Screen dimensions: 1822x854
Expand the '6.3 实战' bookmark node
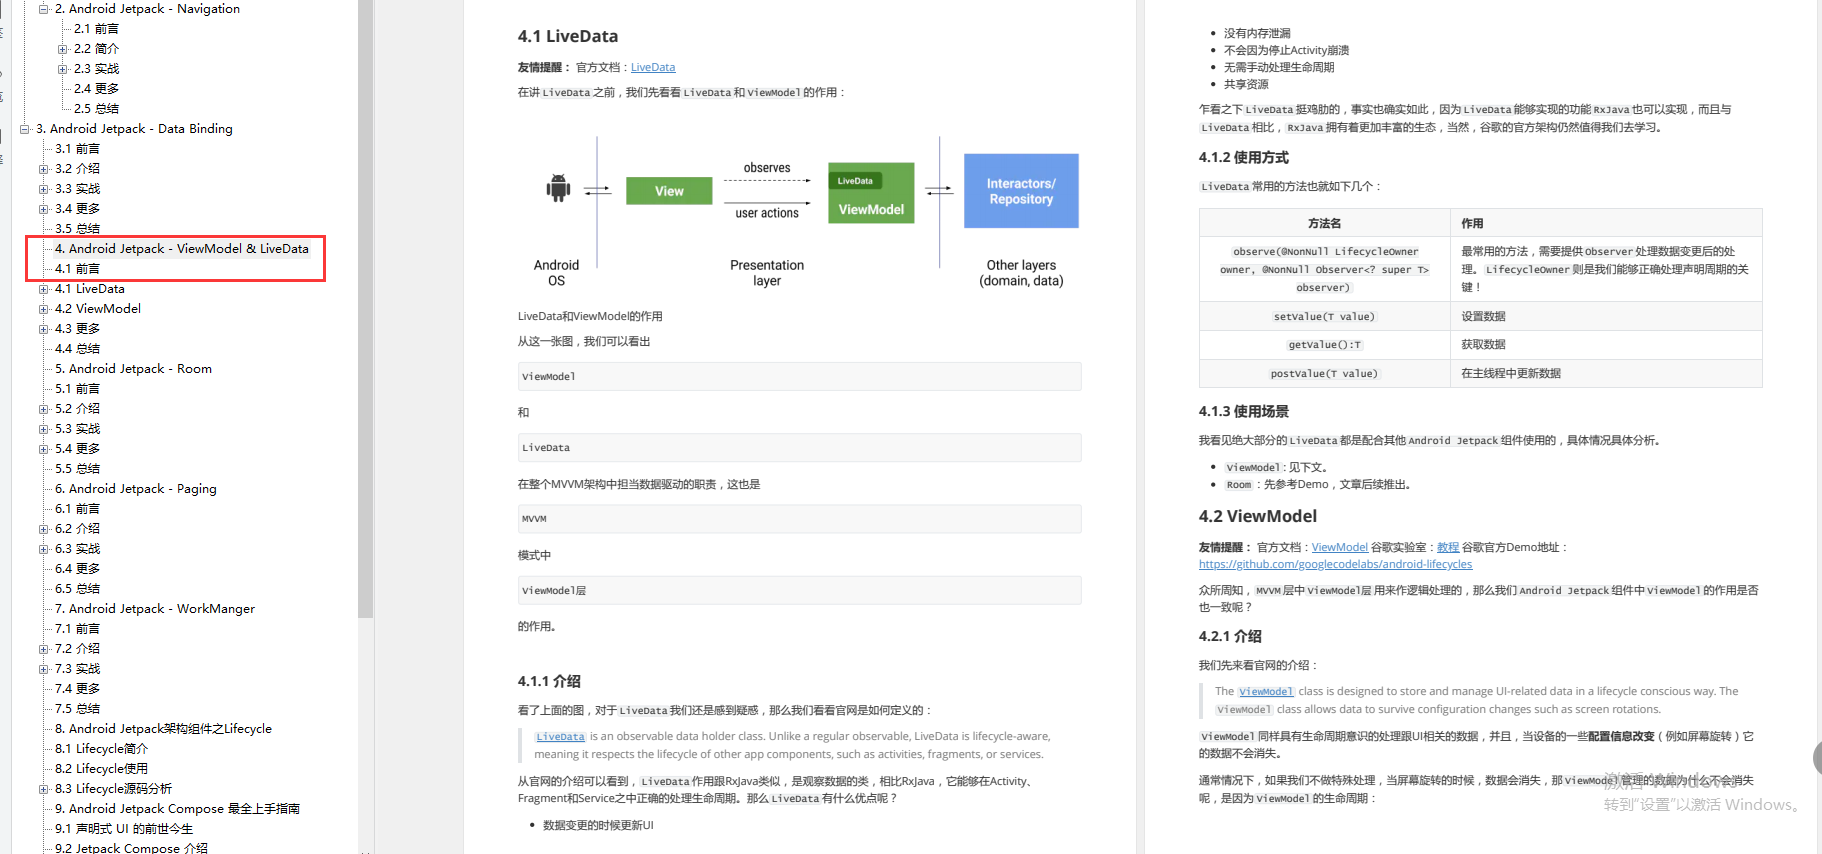click(43, 549)
